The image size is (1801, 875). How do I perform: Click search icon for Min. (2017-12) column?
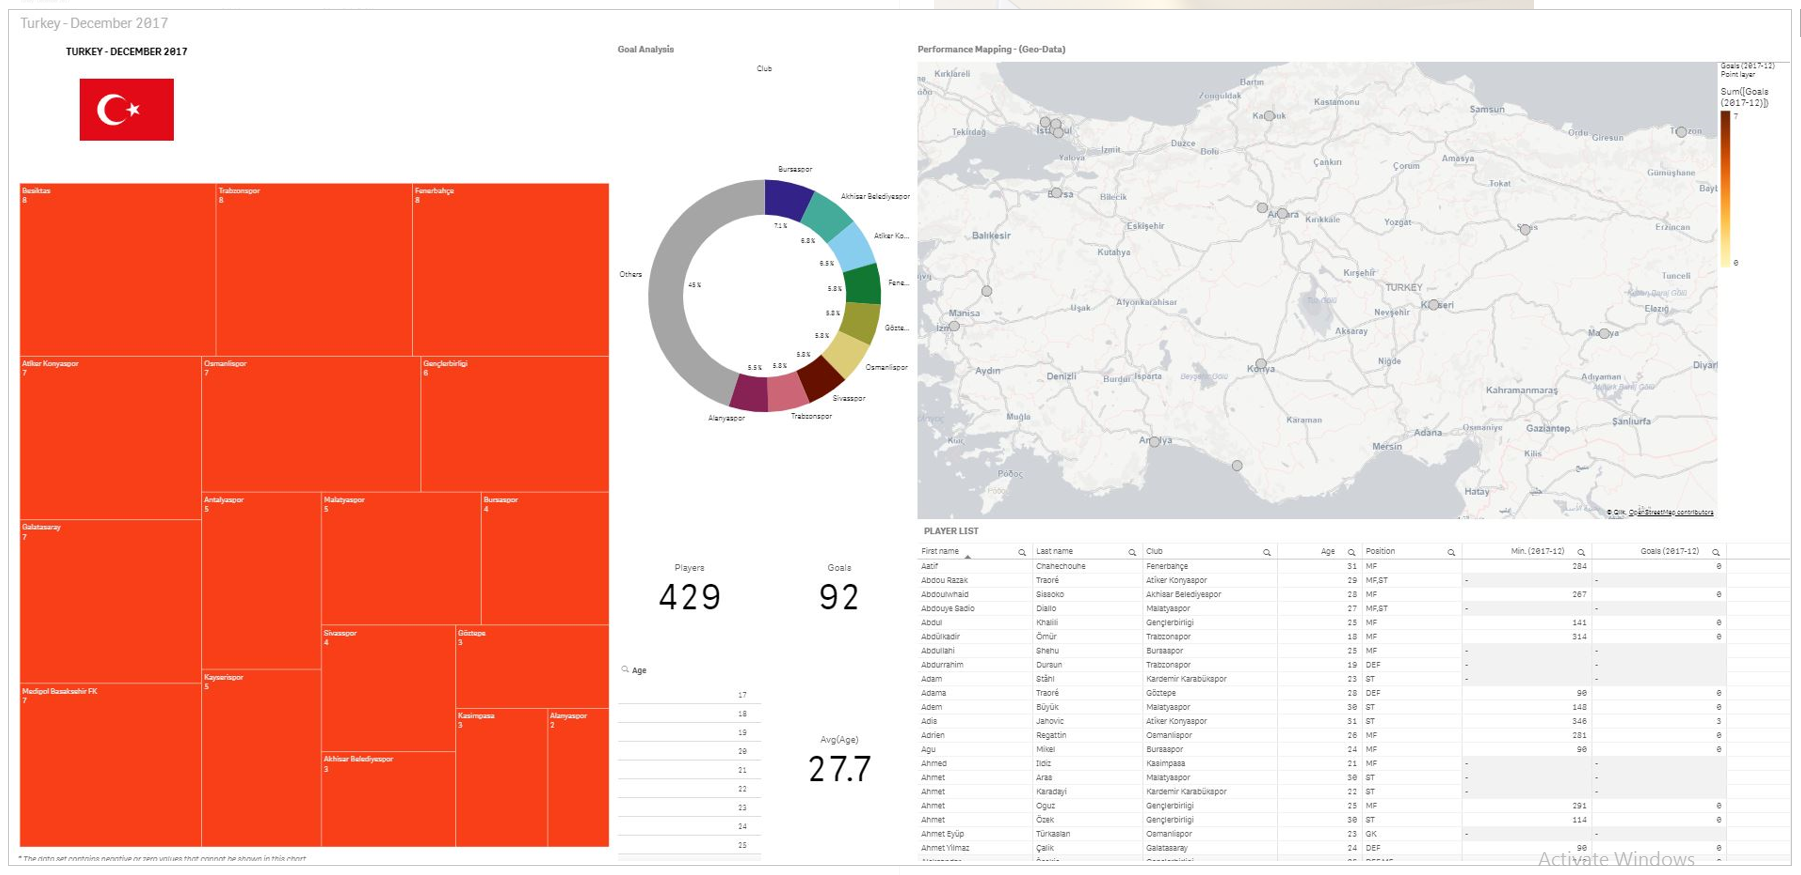(x=1581, y=552)
